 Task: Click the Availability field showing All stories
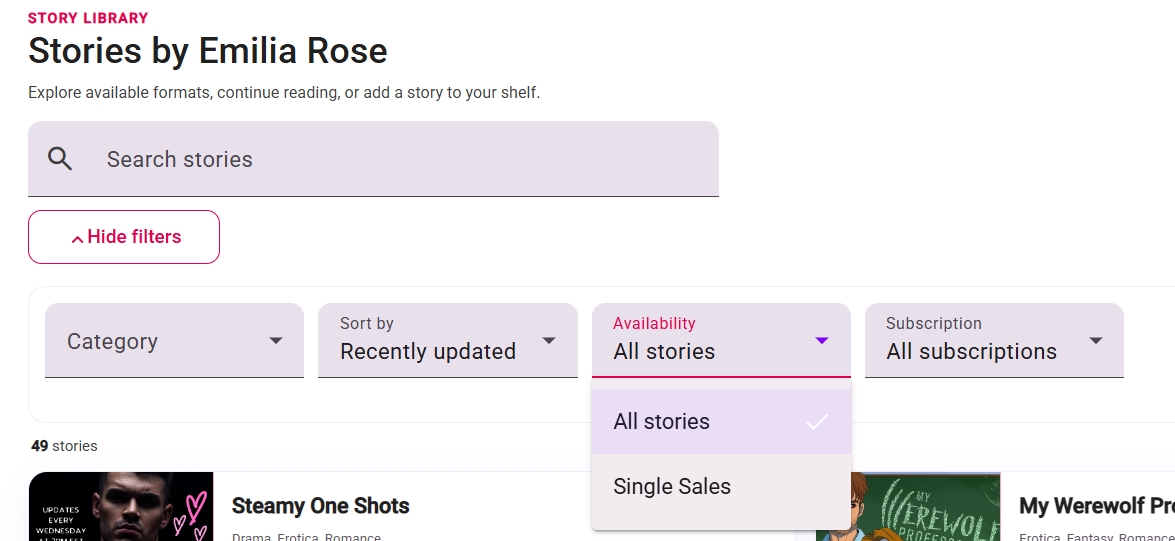tap(721, 340)
